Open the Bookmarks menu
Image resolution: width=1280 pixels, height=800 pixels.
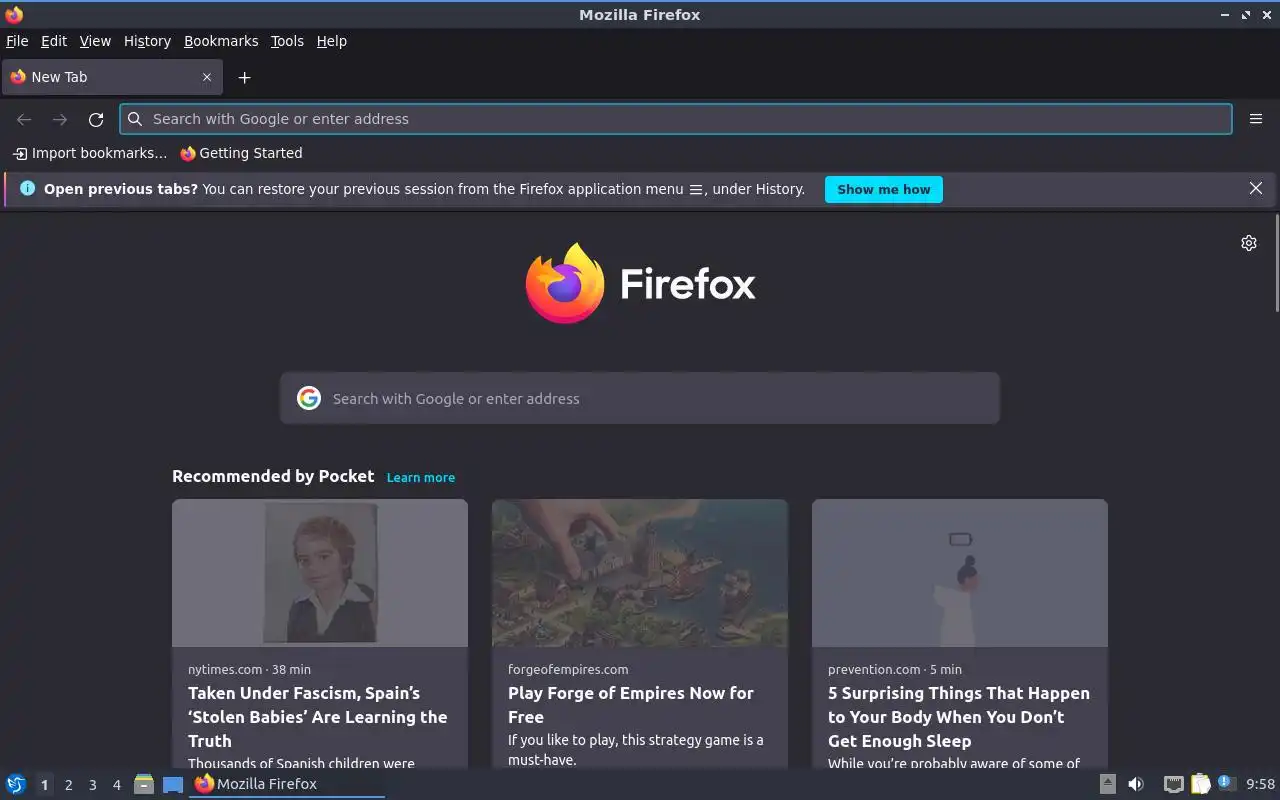pos(221,41)
